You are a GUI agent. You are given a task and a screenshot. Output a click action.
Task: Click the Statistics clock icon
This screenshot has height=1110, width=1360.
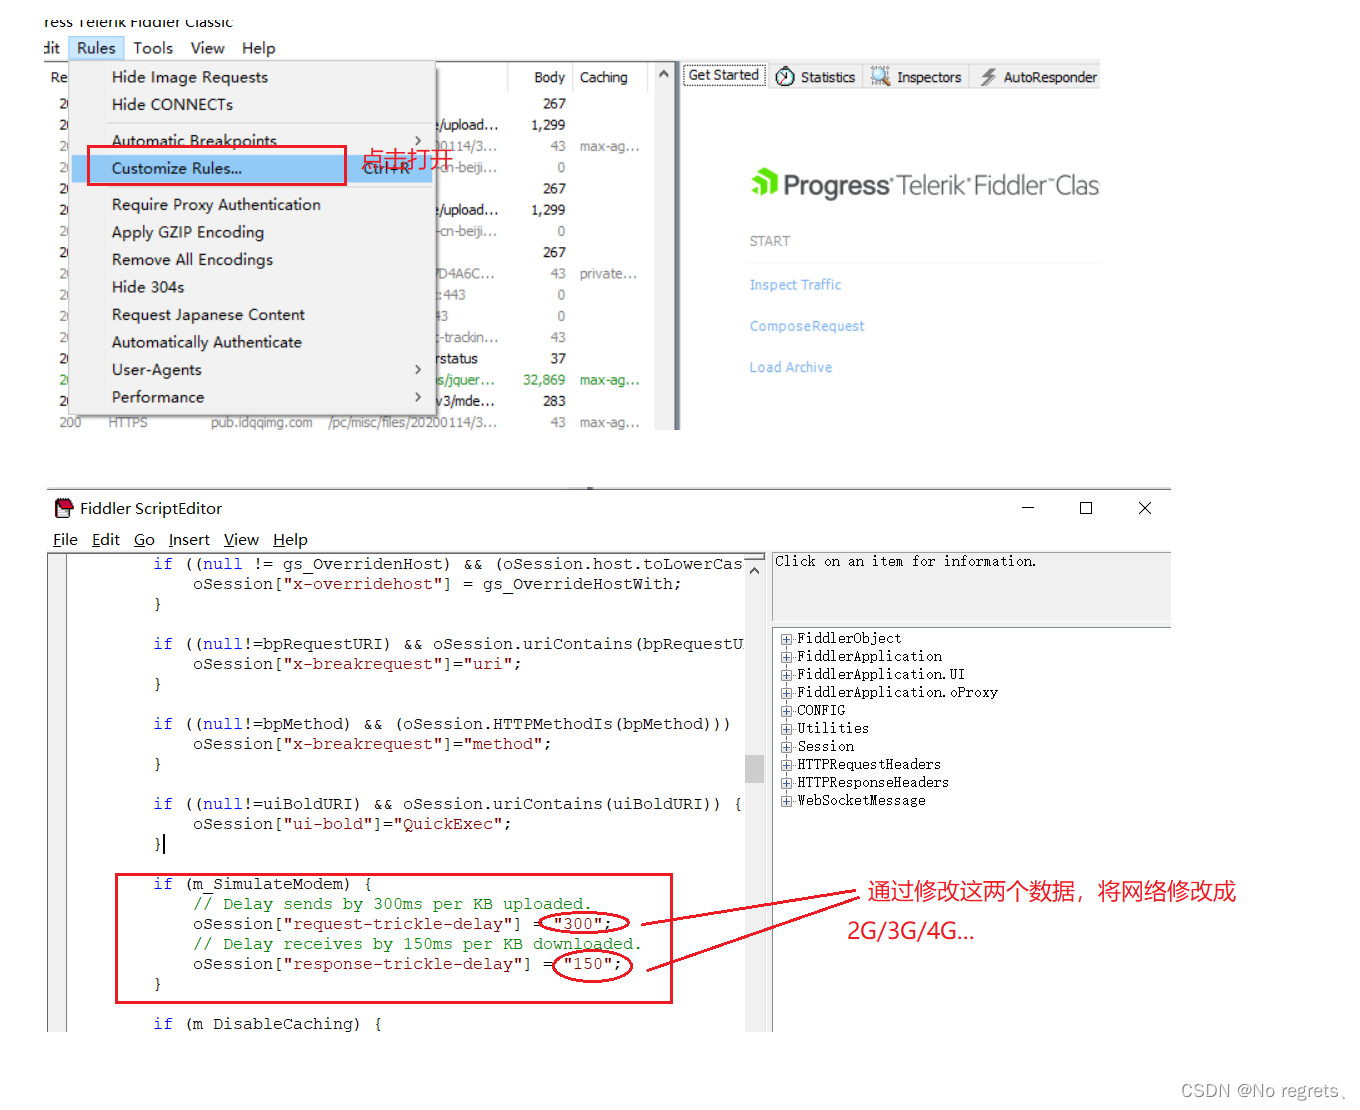tap(786, 76)
